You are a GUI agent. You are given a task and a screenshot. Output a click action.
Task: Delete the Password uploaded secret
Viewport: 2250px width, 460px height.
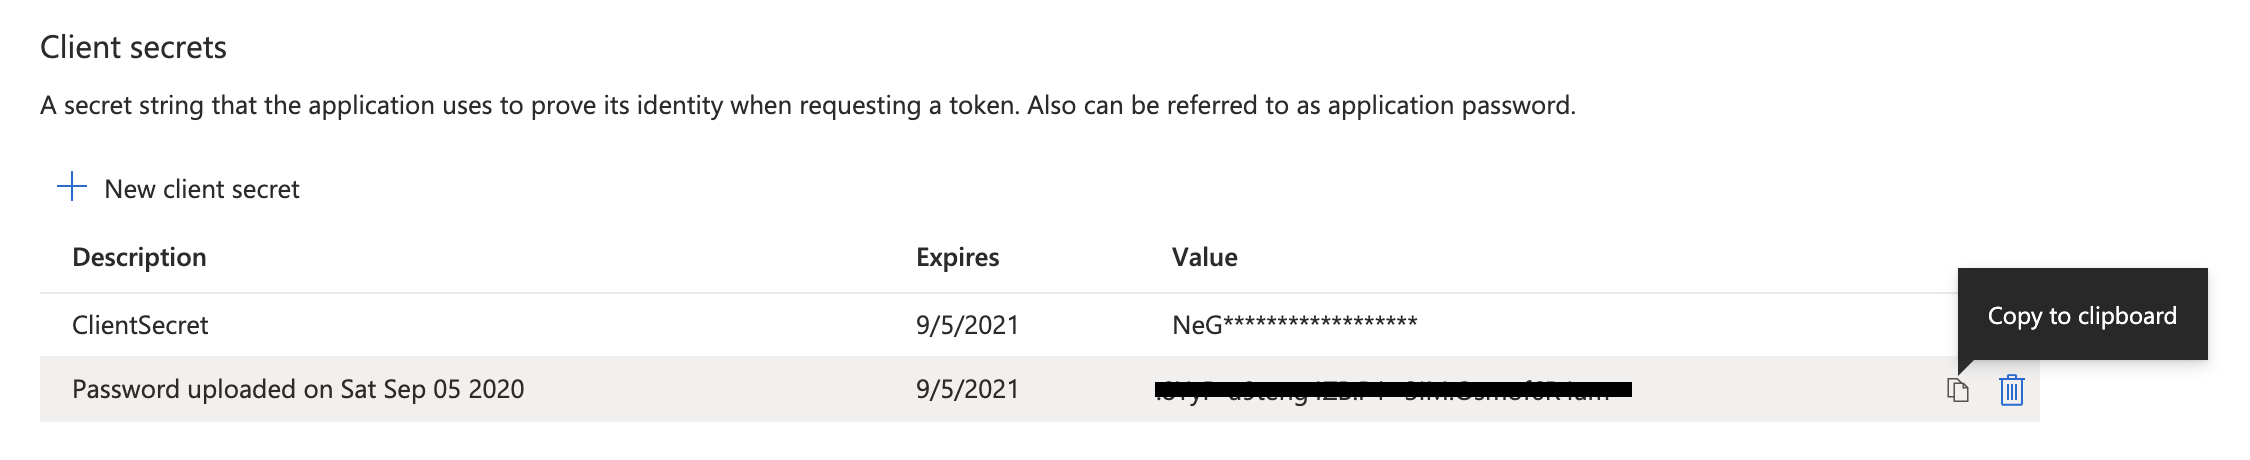pyautogui.click(x=2011, y=390)
